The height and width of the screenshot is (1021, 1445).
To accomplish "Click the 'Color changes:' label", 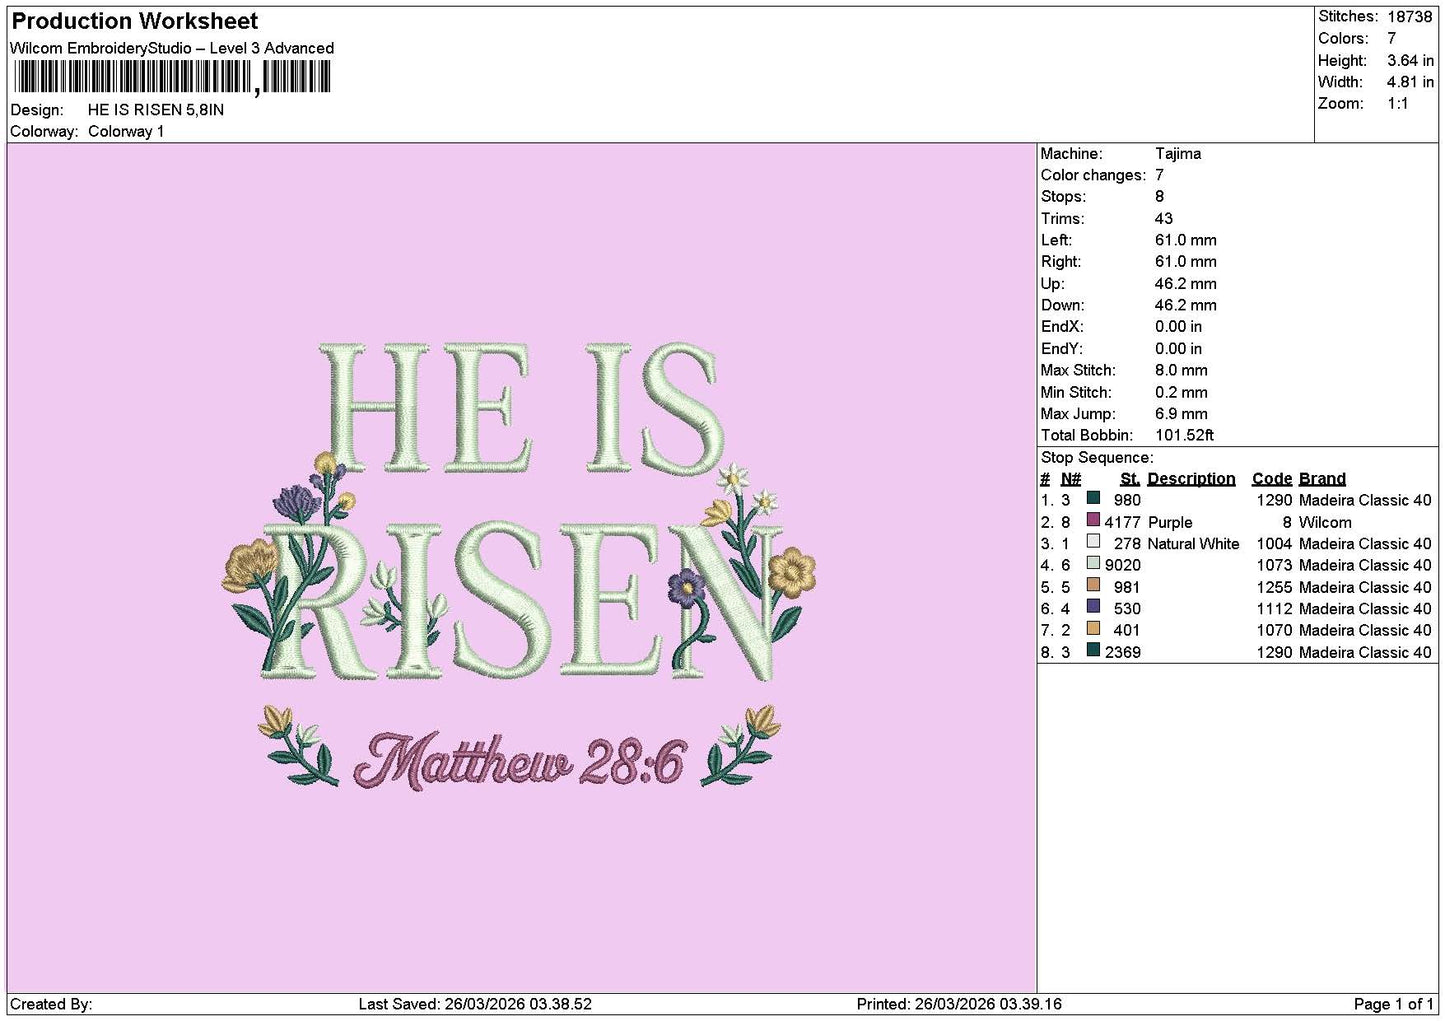I will coord(1093,175).
